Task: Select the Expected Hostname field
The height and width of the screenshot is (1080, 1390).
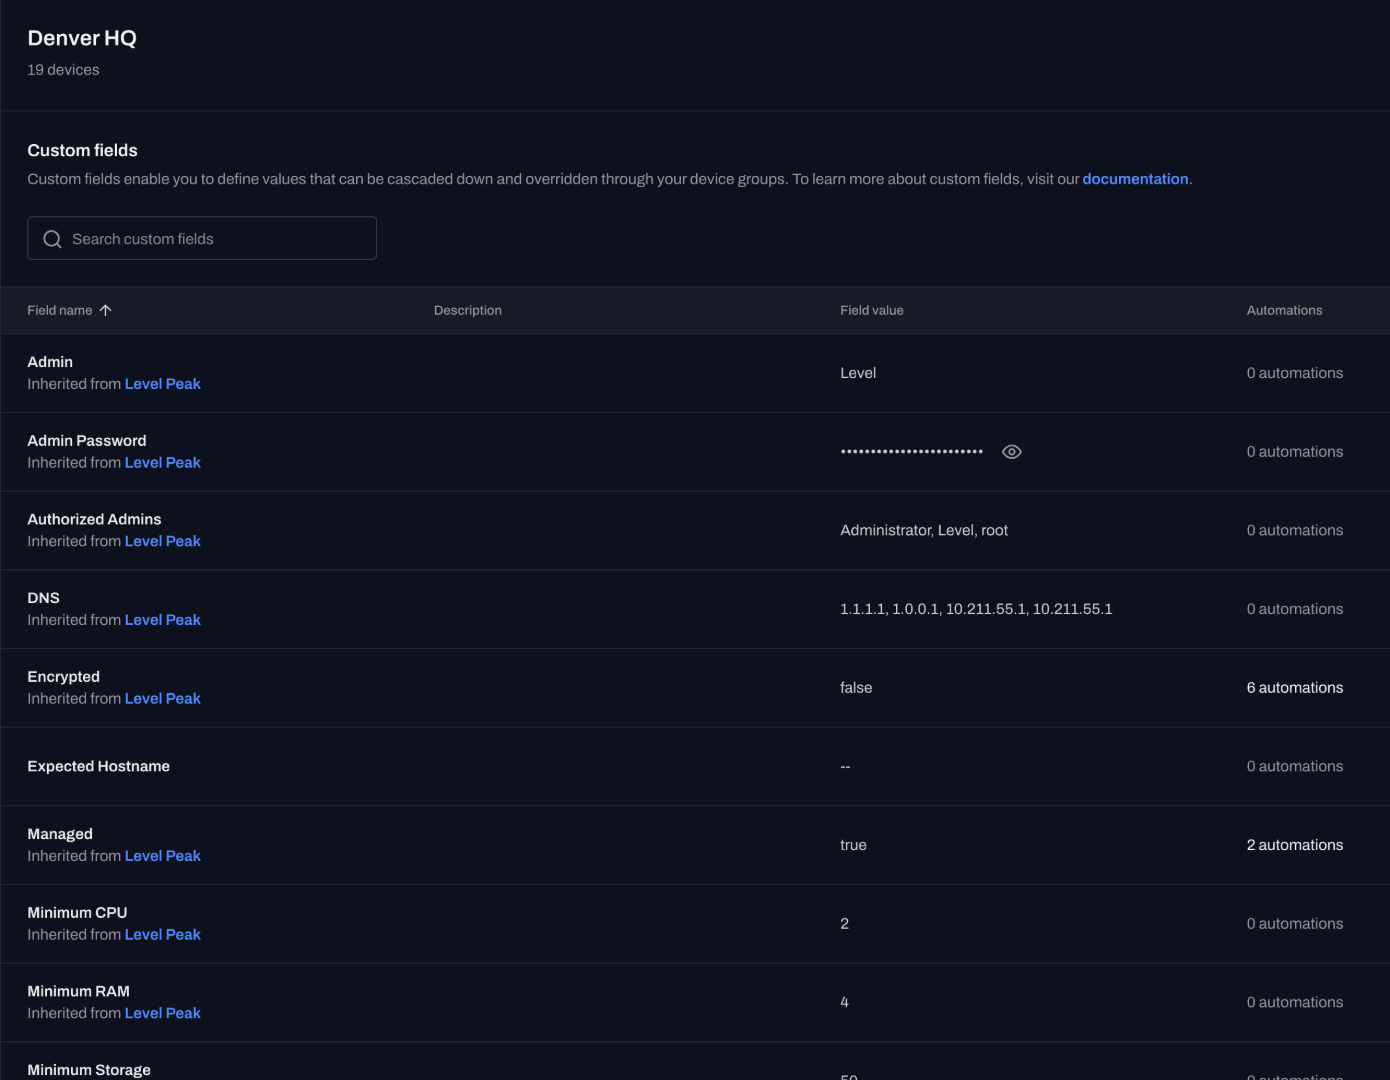Action: (99, 766)
